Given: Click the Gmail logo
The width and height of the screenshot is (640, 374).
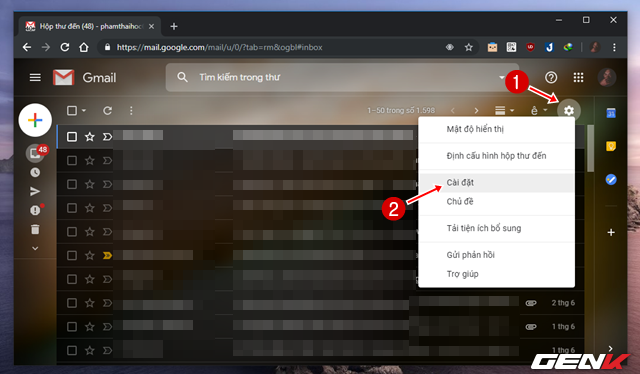Looking at the screenshot, I should (85, 78).
